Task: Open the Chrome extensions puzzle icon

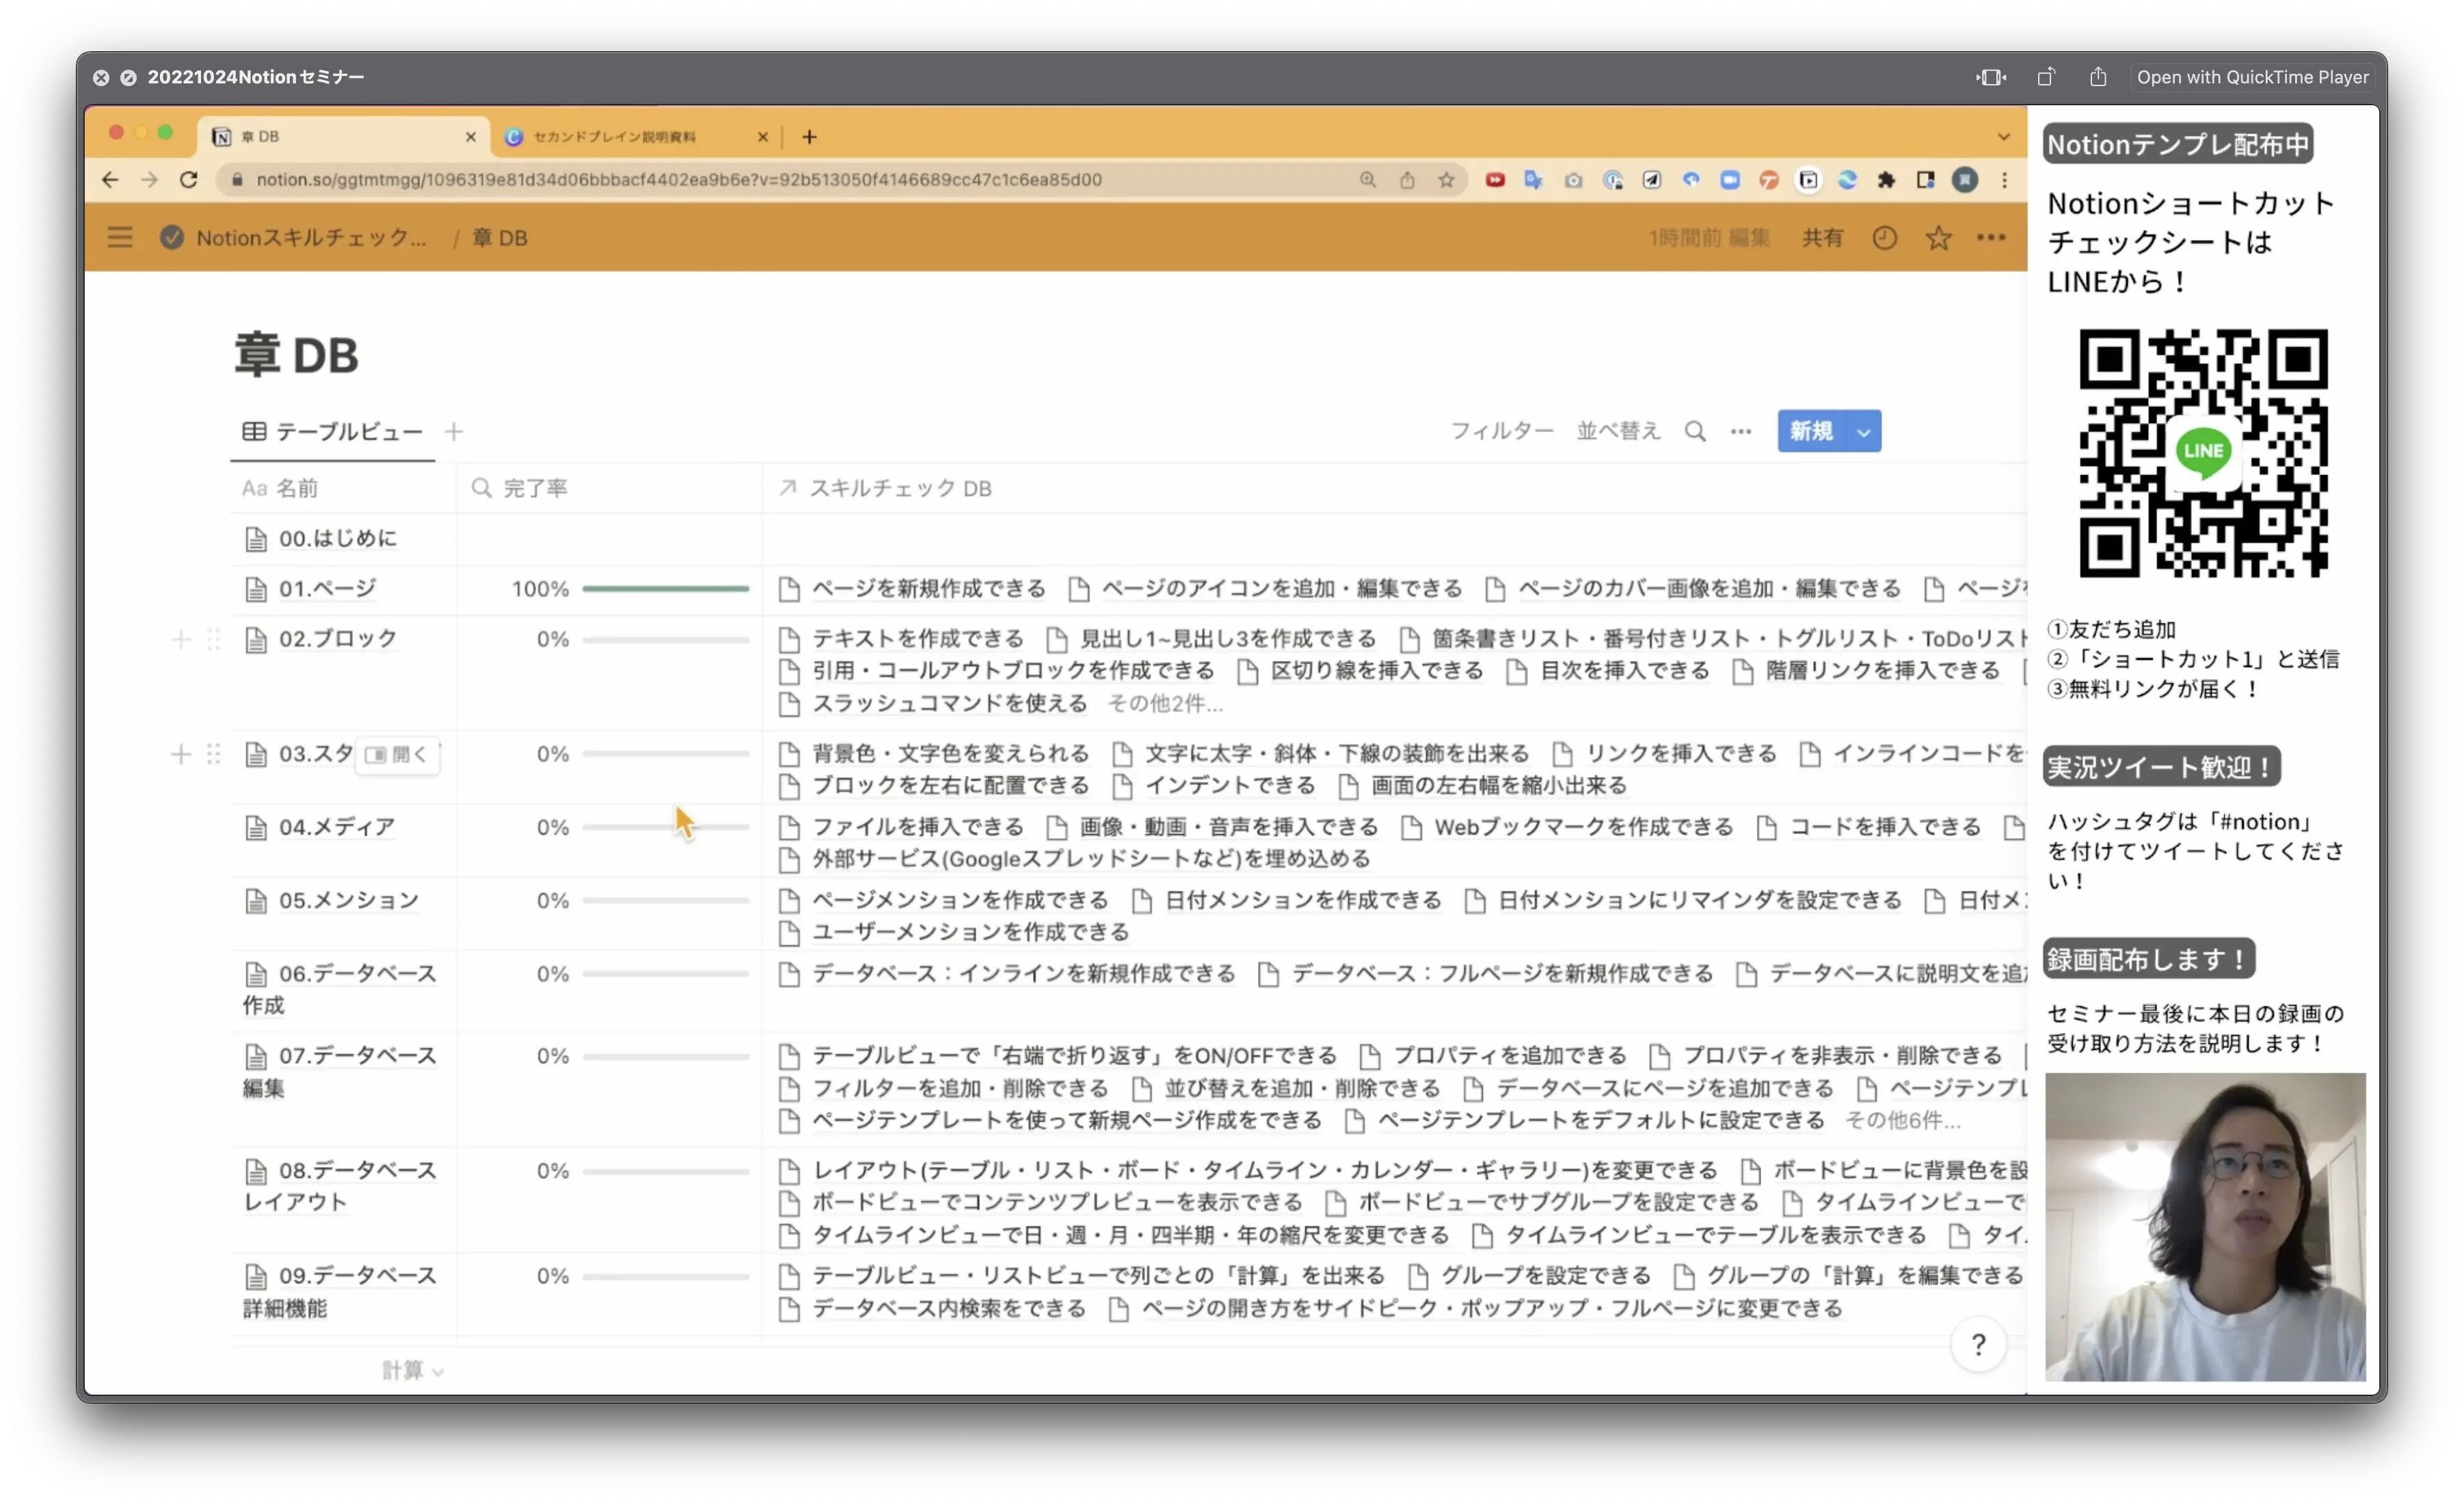Action: (x=1886, y=180)
